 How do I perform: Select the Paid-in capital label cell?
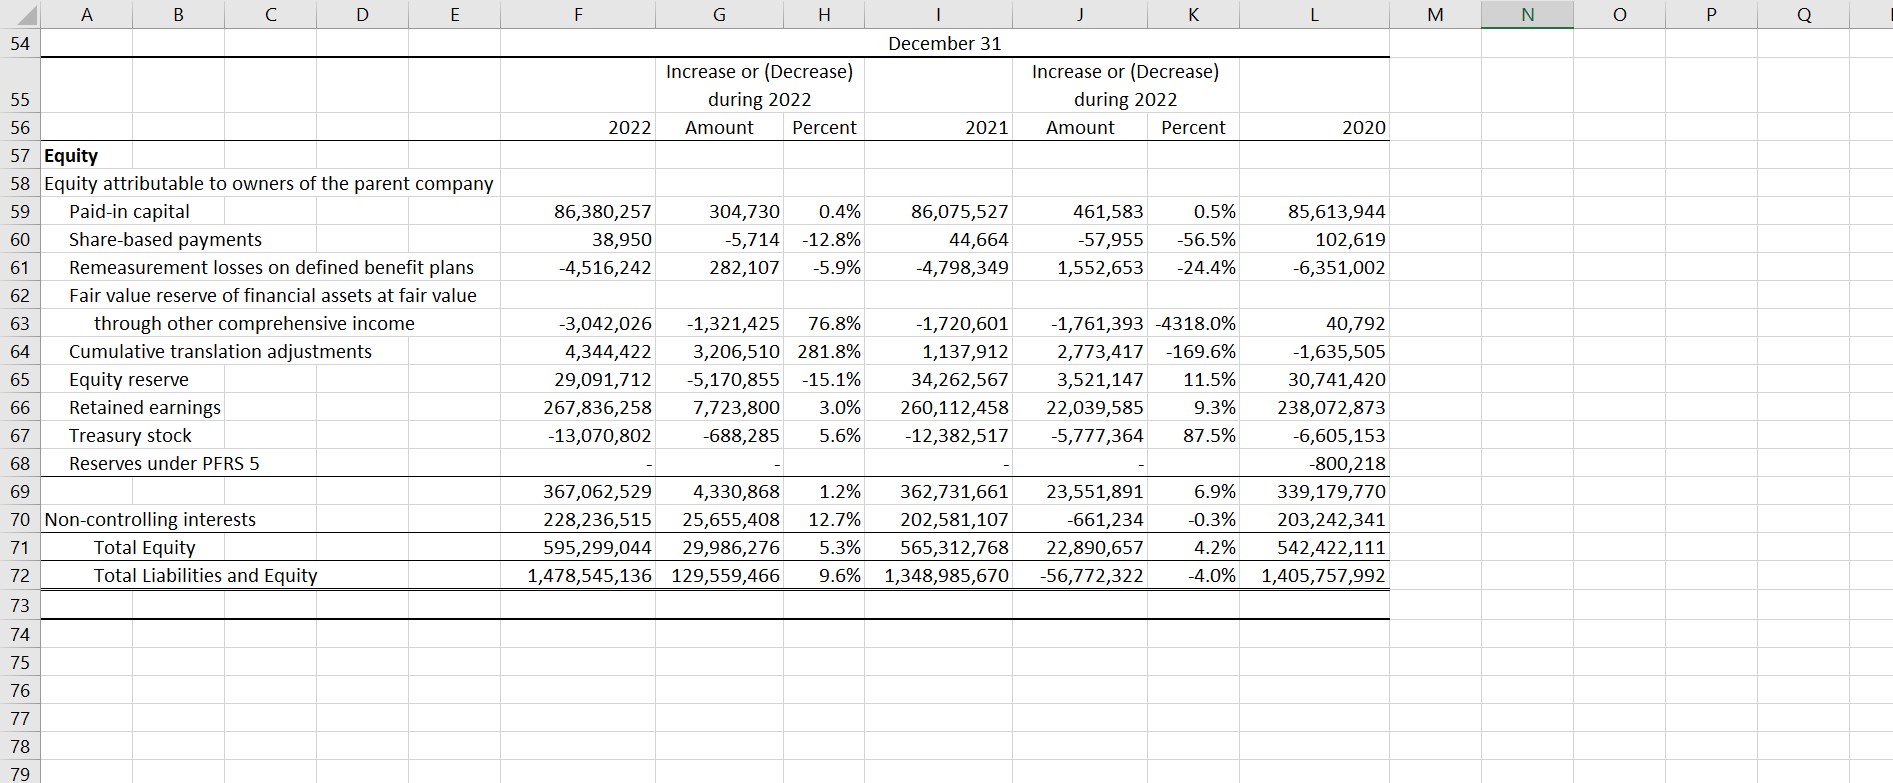(x=129, y=211)
